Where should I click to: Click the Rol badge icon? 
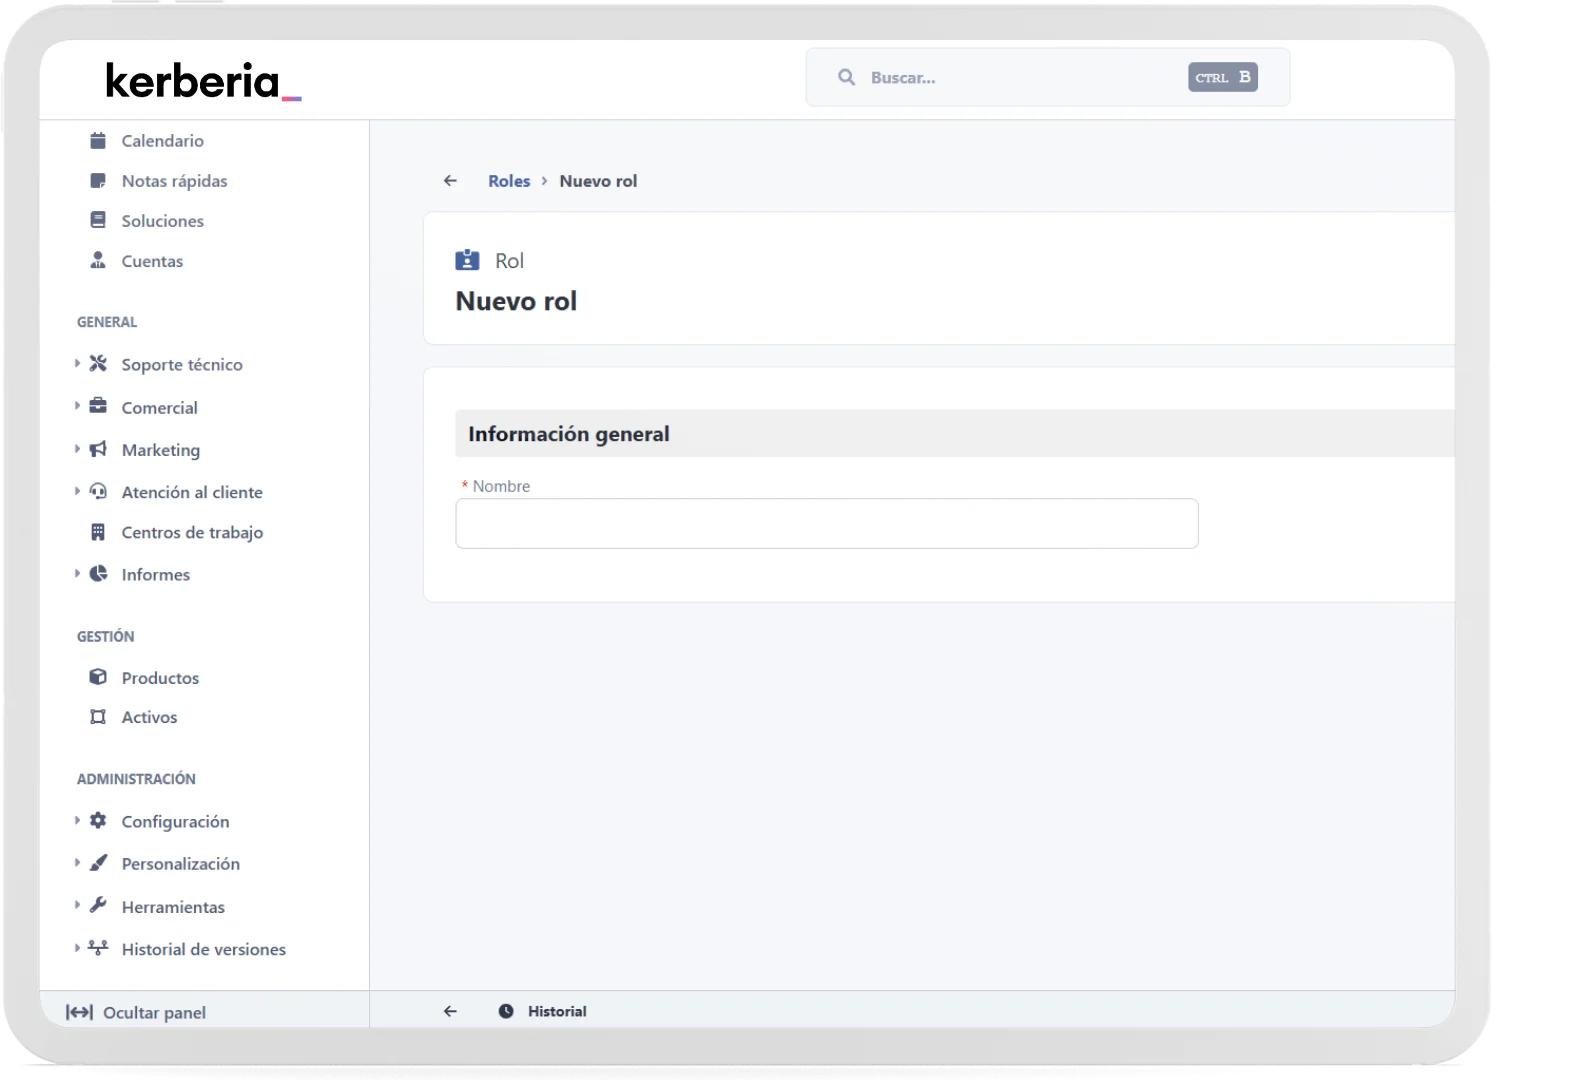(467, 260)
